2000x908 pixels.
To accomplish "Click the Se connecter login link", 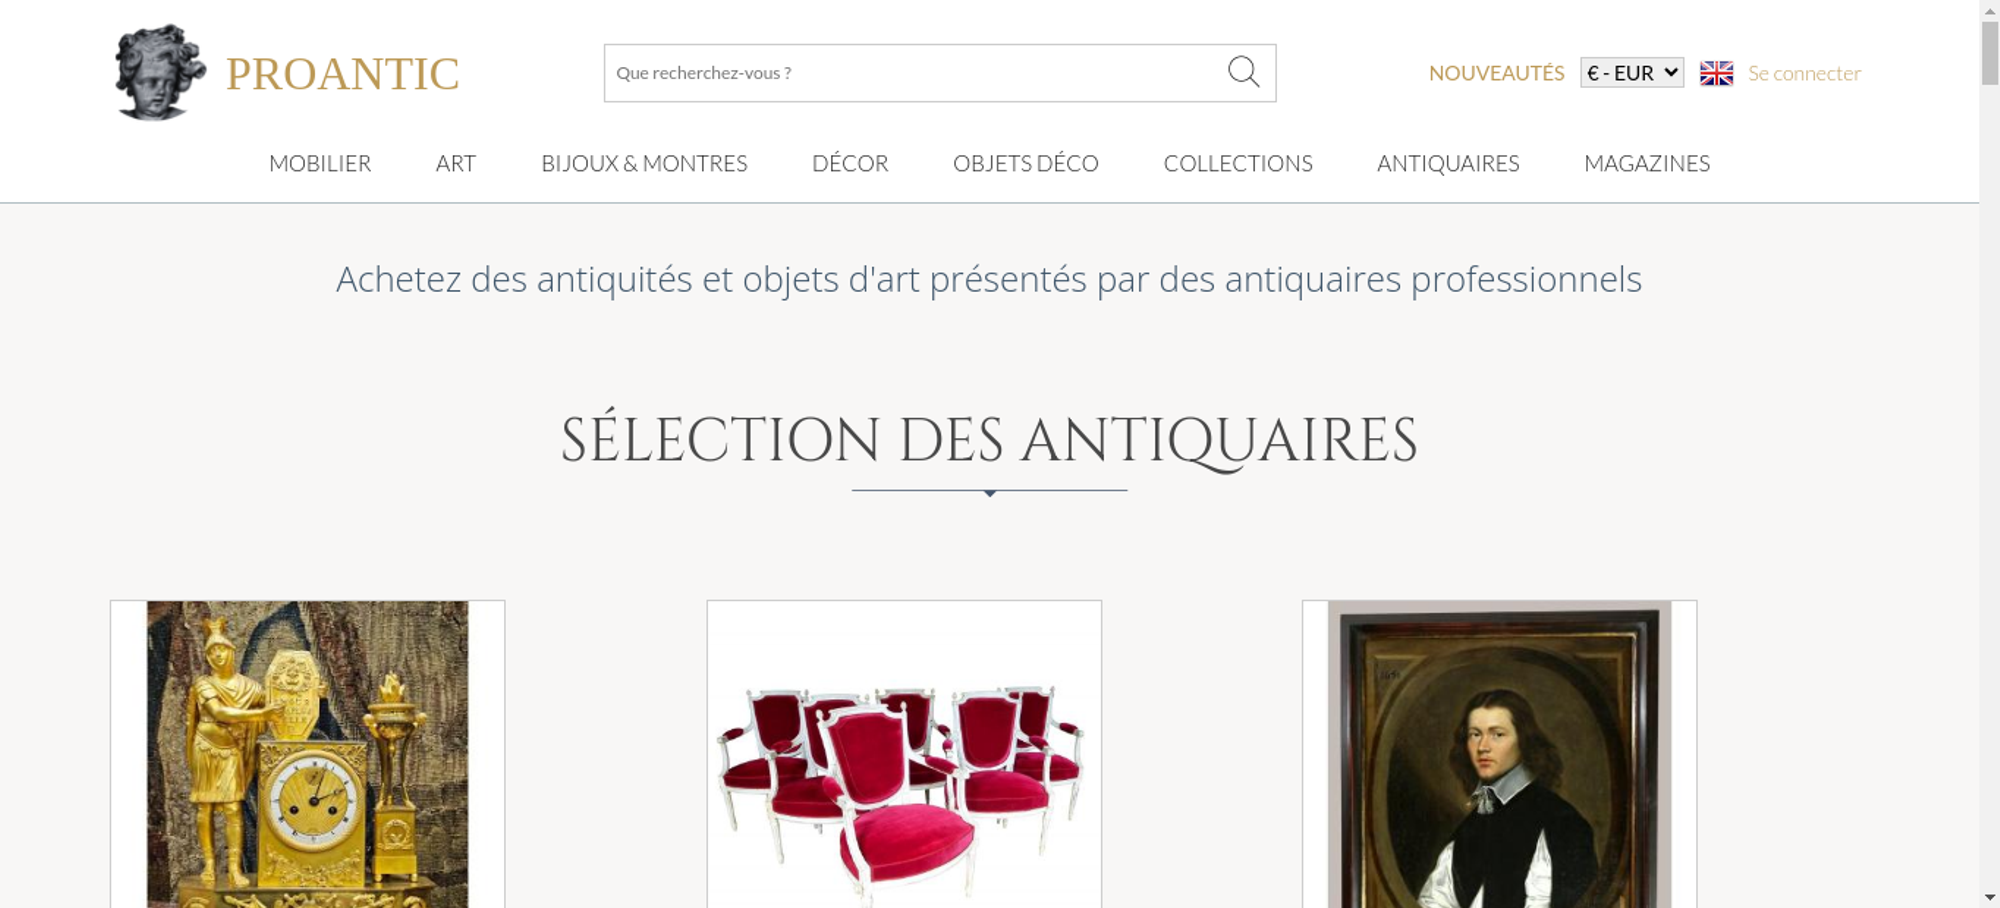I will tap(1804, 73).
